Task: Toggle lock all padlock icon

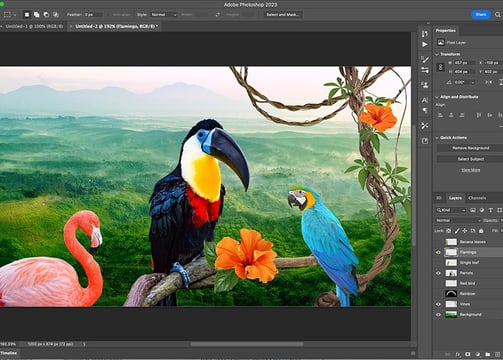Action: [481, 231]
